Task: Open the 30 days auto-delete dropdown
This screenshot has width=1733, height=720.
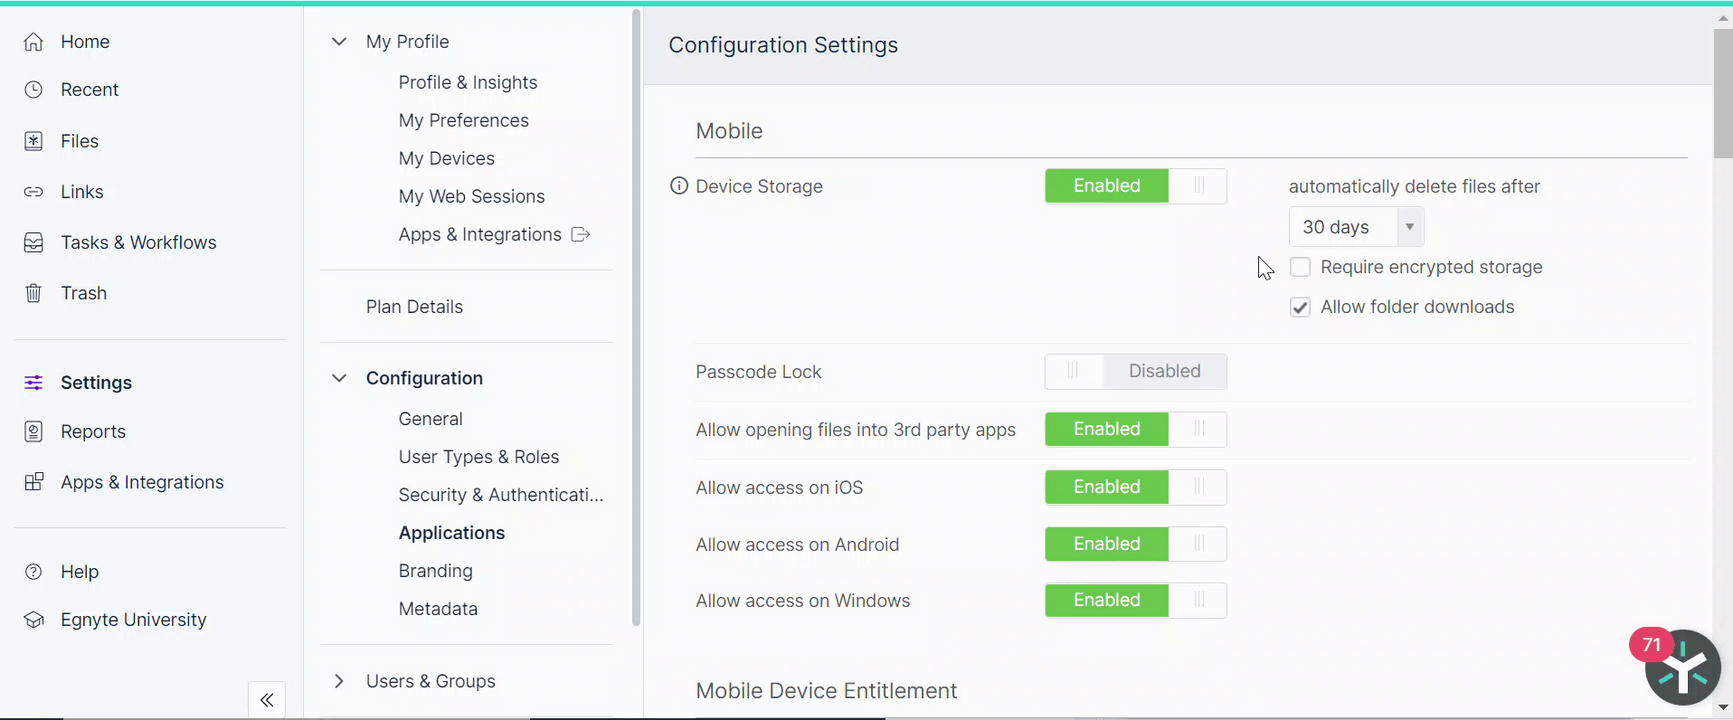Action: tap(1356, 227)
